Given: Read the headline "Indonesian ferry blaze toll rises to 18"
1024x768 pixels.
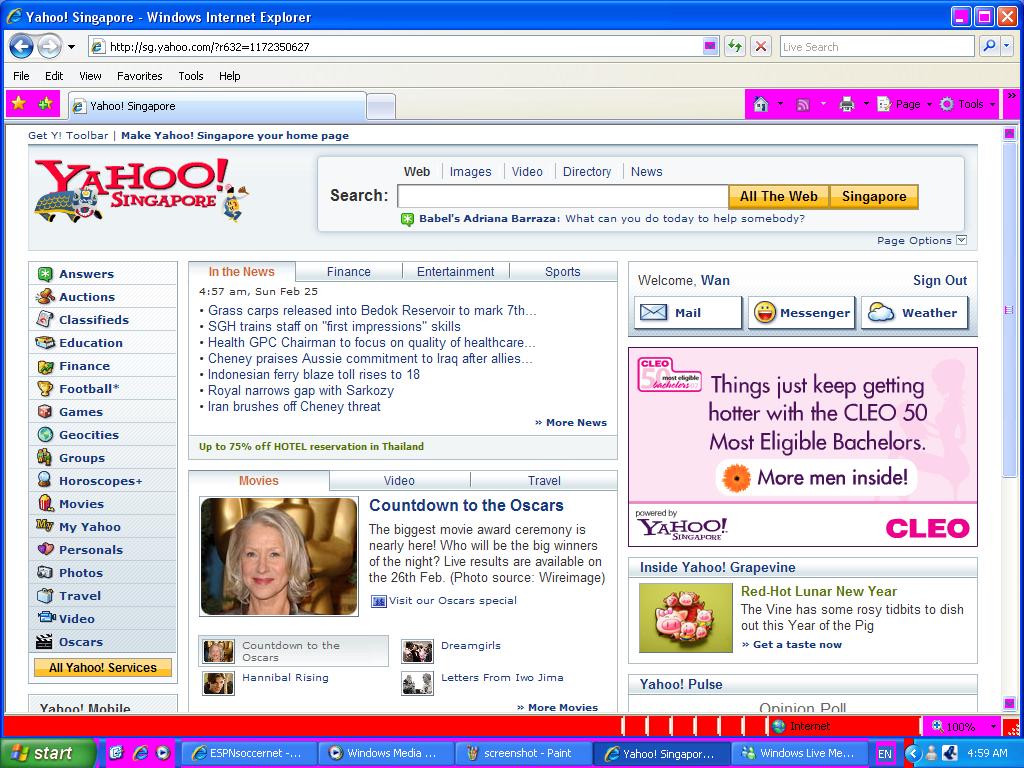Looking at the screenshot, I should (x=313, y=375).
